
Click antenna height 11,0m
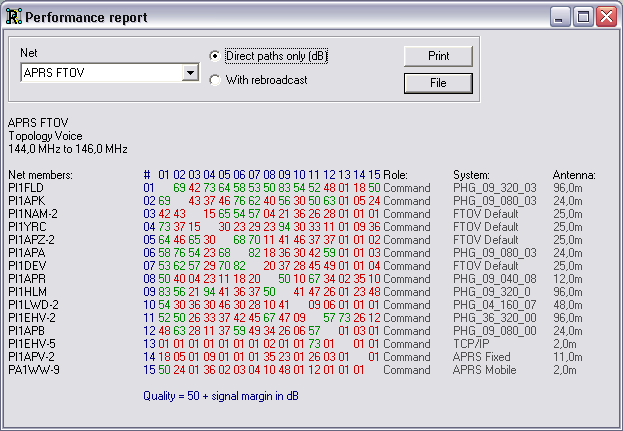click(x=568, y=357)
